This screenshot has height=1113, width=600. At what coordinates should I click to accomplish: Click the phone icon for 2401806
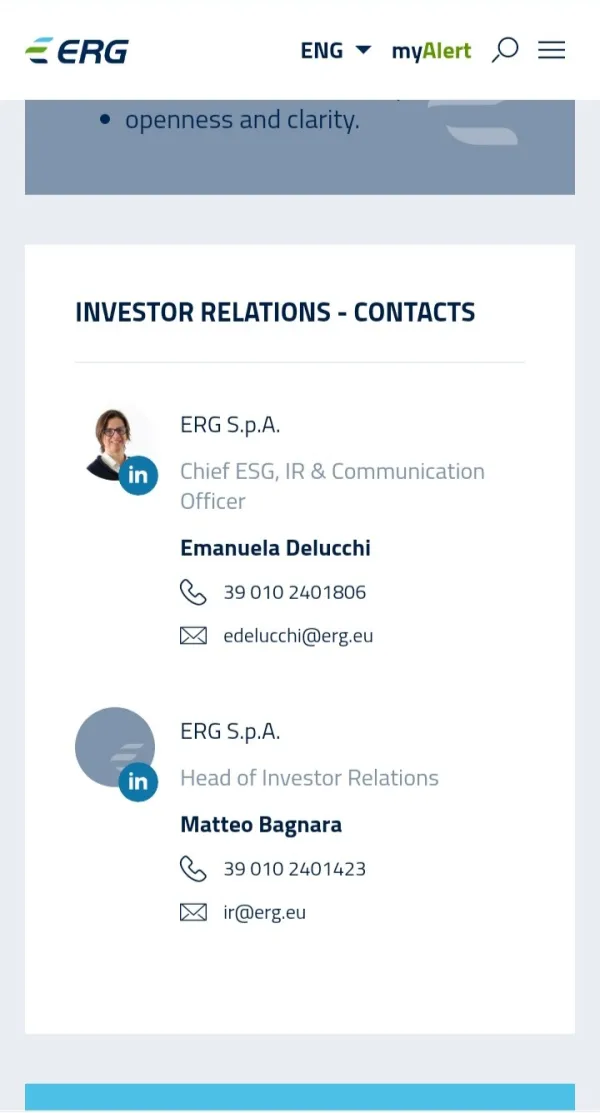click(193, 592)
